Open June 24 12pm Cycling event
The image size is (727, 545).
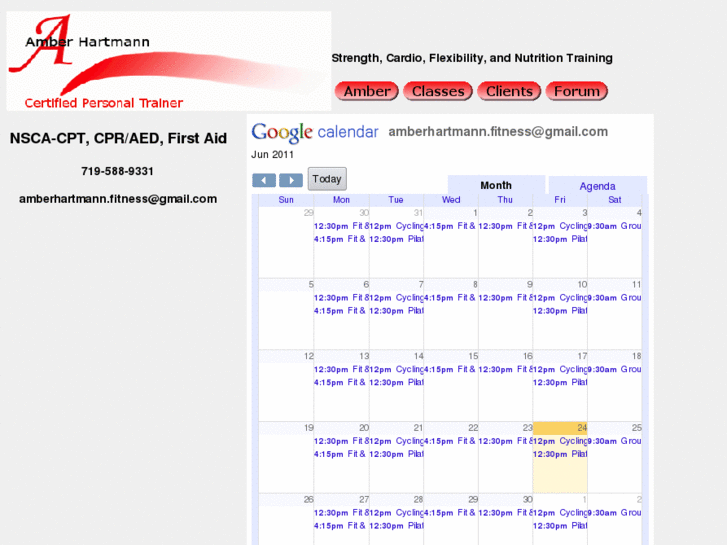click(560, 441)
